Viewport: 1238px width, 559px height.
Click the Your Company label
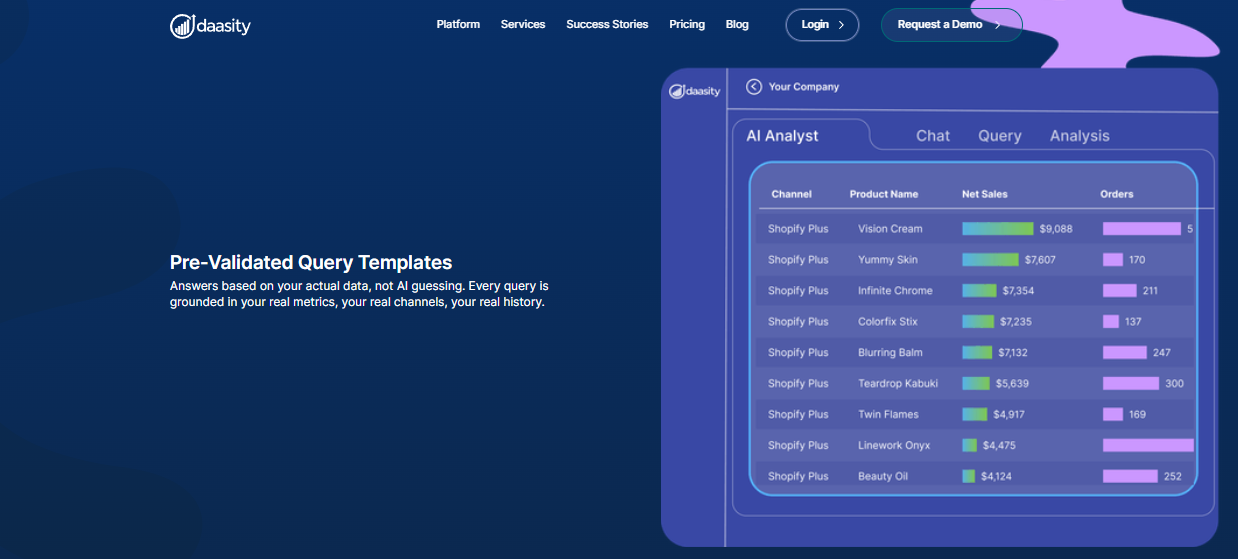click(804, 87)
